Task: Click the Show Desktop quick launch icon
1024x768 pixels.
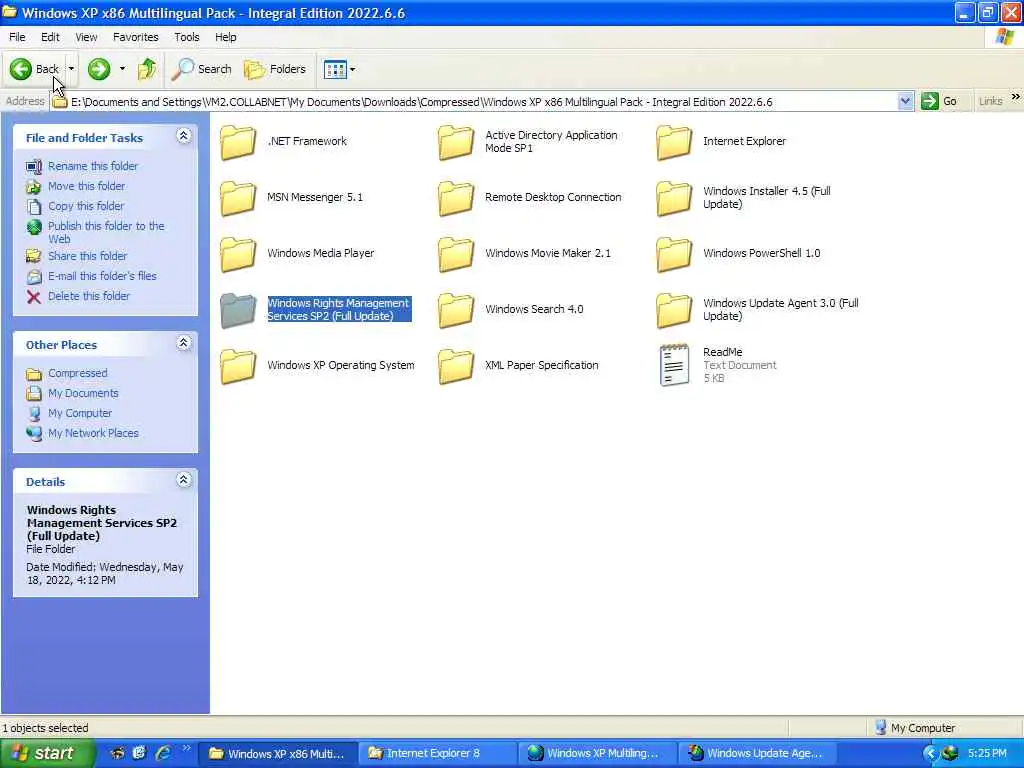Action: point(139,753)
